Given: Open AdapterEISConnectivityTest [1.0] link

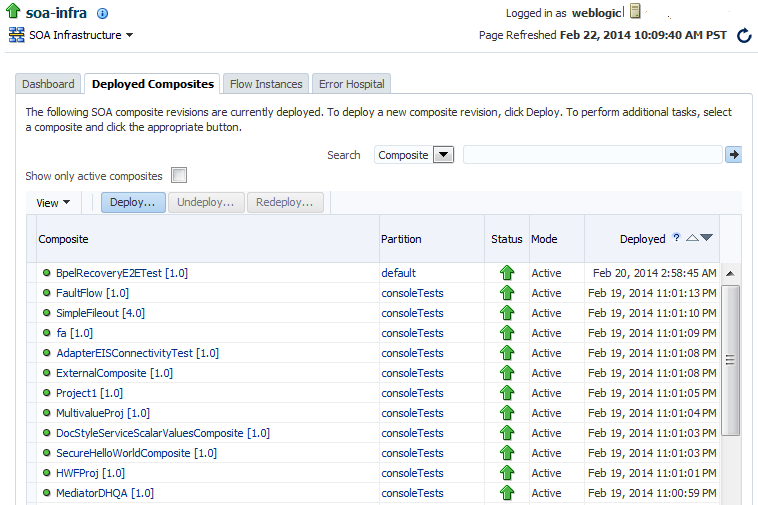Looking at the screenshot, I should pos(137,353).
